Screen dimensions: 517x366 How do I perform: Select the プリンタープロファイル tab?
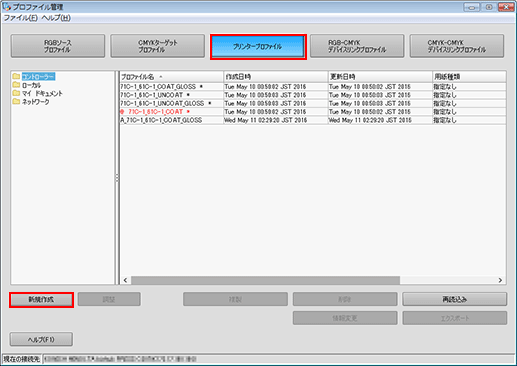[x=258, y=47]
